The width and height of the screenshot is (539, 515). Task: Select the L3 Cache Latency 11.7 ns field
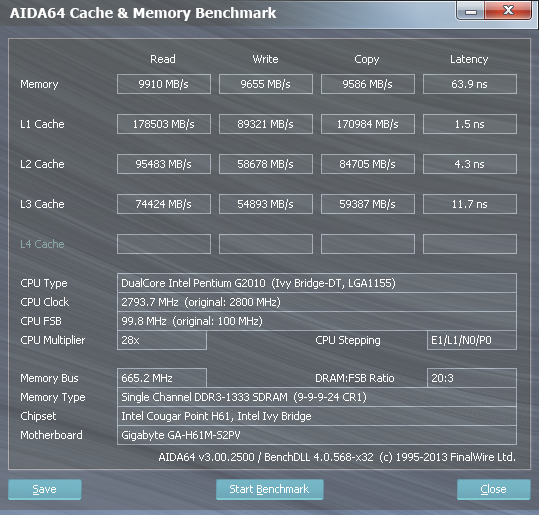point(470,204)
